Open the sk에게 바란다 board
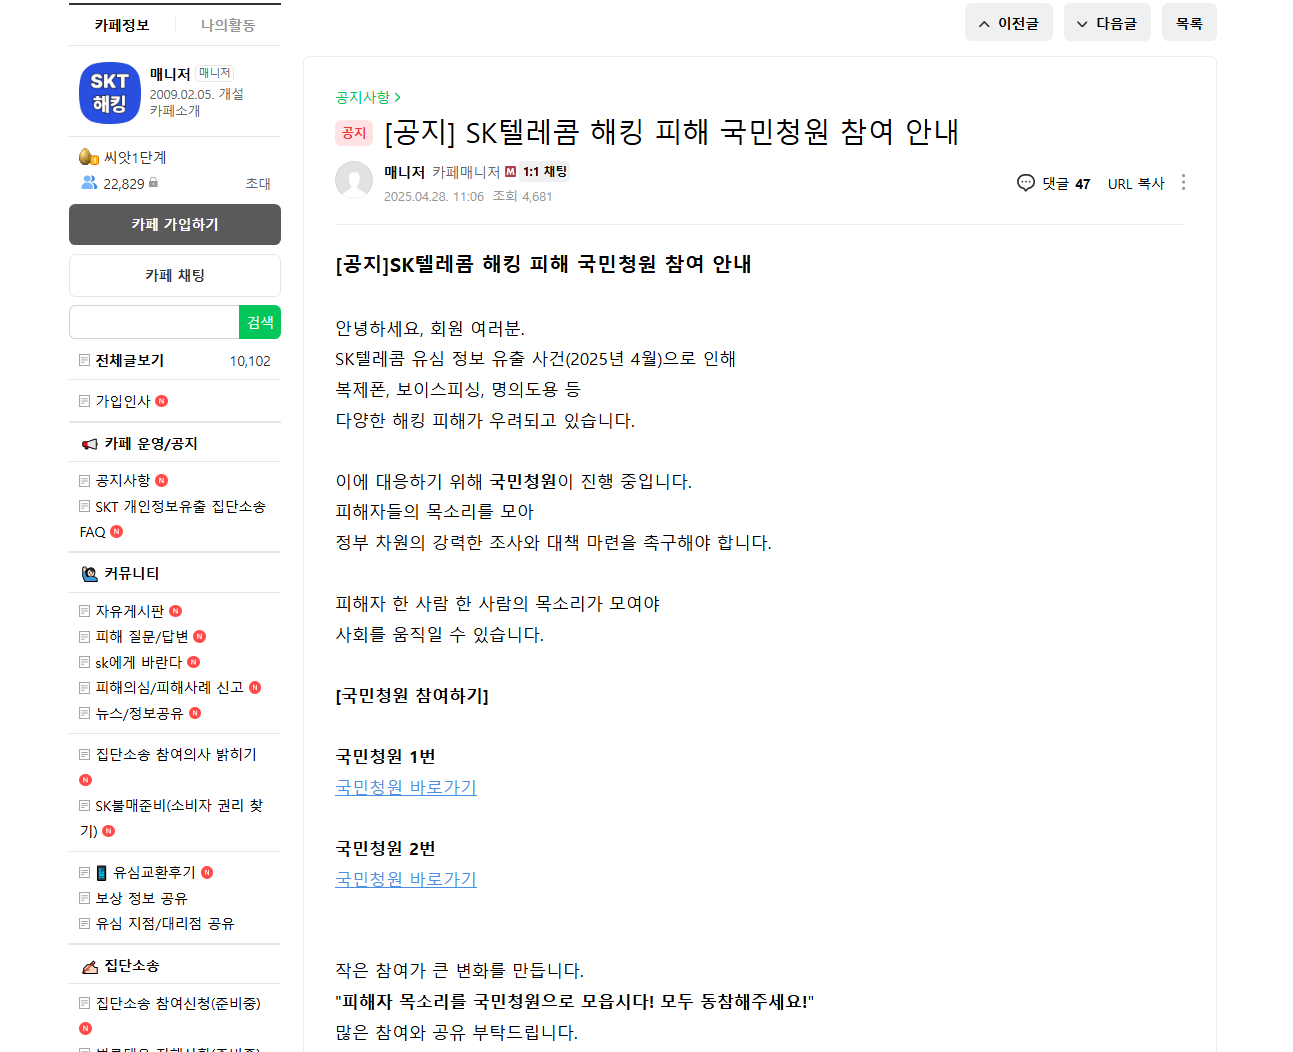Screen dimensions: 1293x1052 (x=139, y=662)
